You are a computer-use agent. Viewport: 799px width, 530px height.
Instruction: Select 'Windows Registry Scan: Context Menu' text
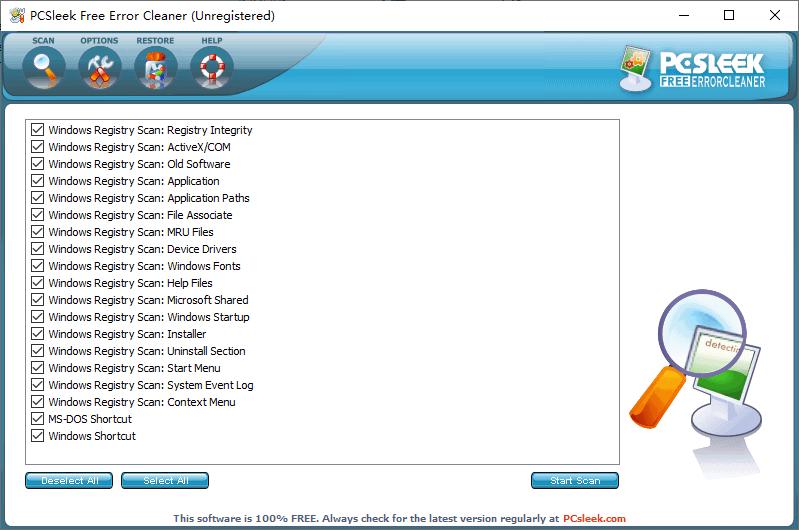142,402
